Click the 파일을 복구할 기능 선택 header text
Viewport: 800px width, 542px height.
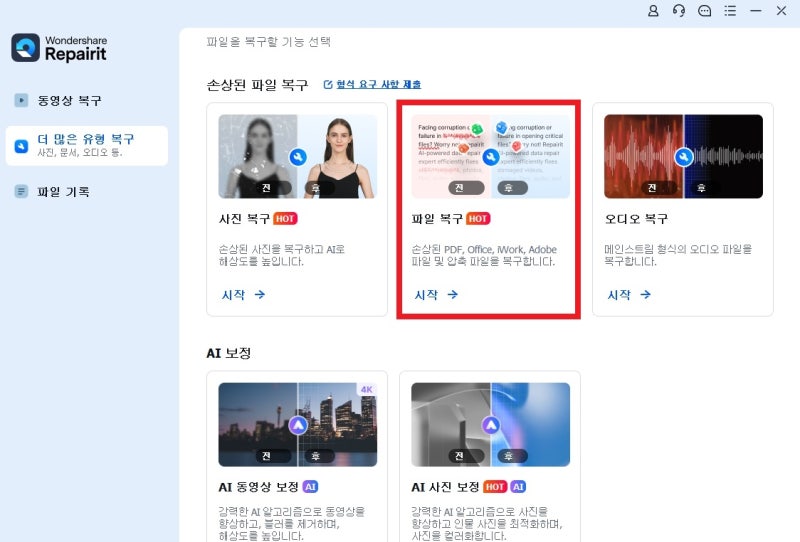tap(269, 42)
